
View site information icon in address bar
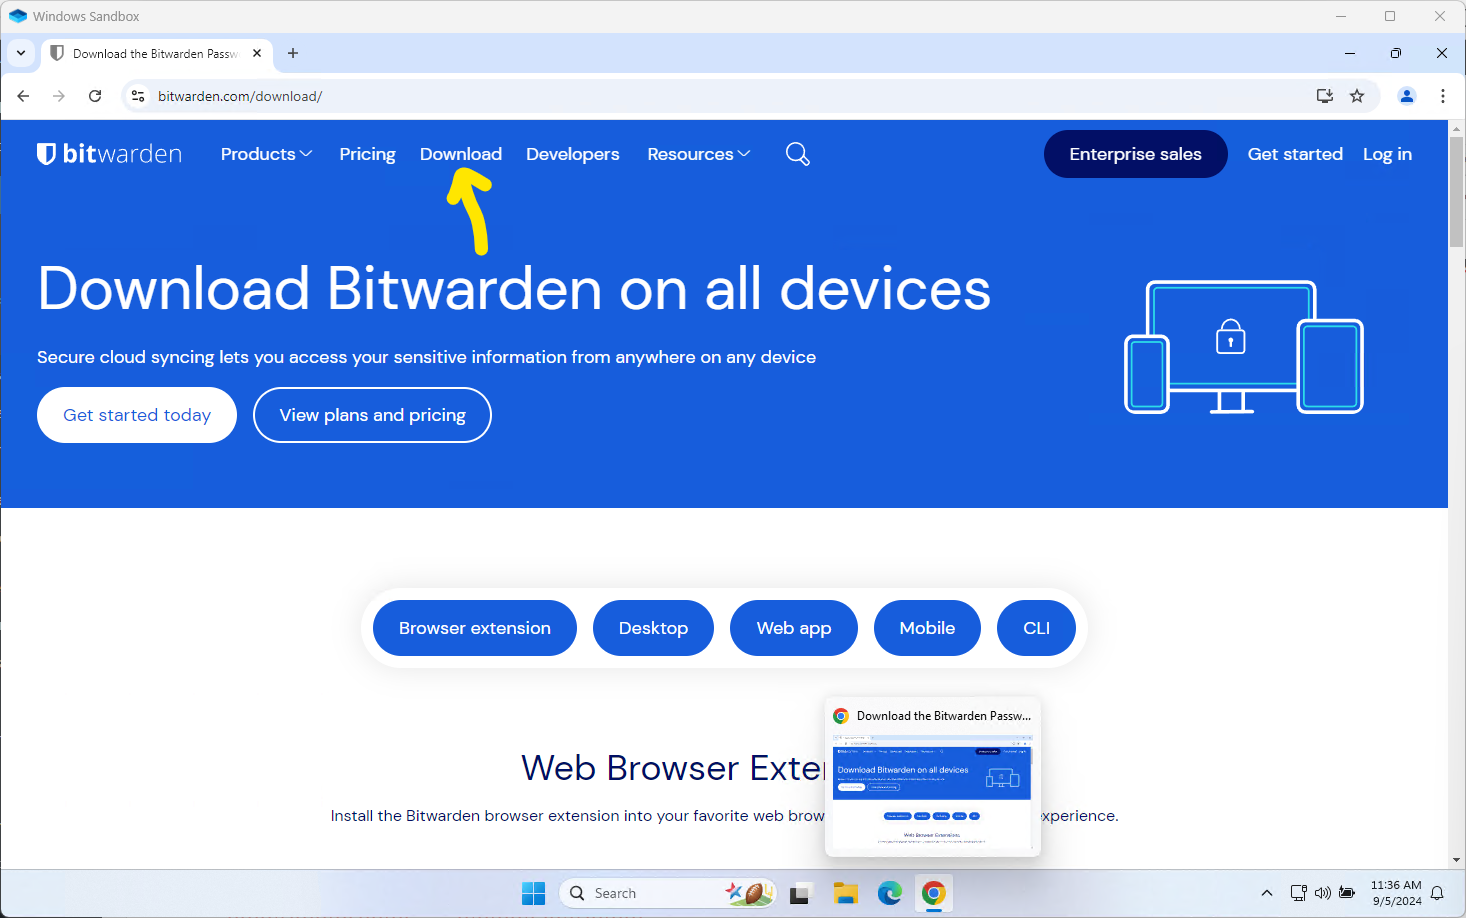[x=138, y=96]
